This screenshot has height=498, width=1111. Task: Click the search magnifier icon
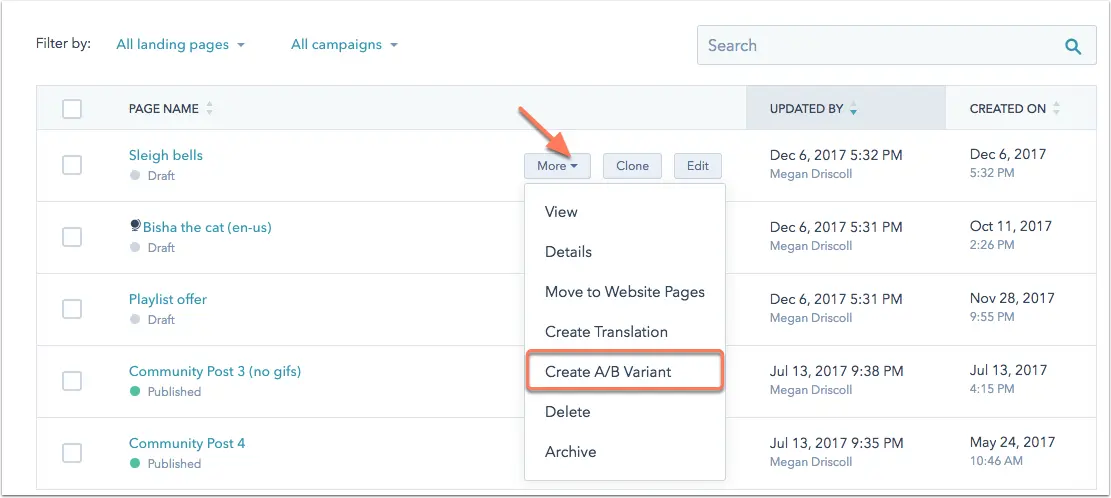coord(1073,46)
